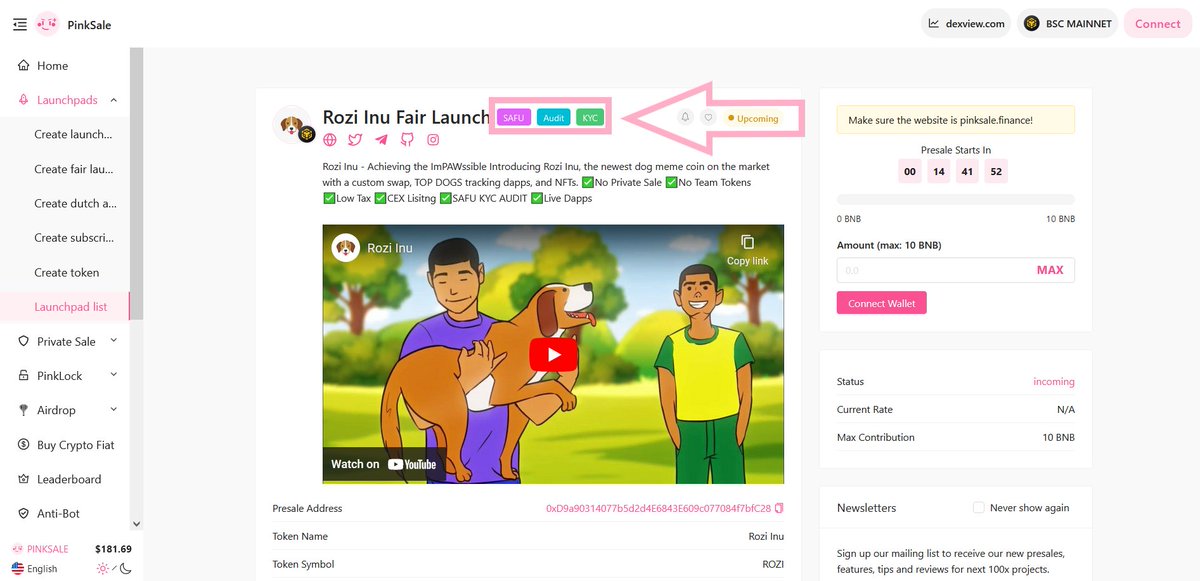Open the Rozi Inu website via globe icon
This screenshot has height=581, width=1200.
click(x=330, y=139)
